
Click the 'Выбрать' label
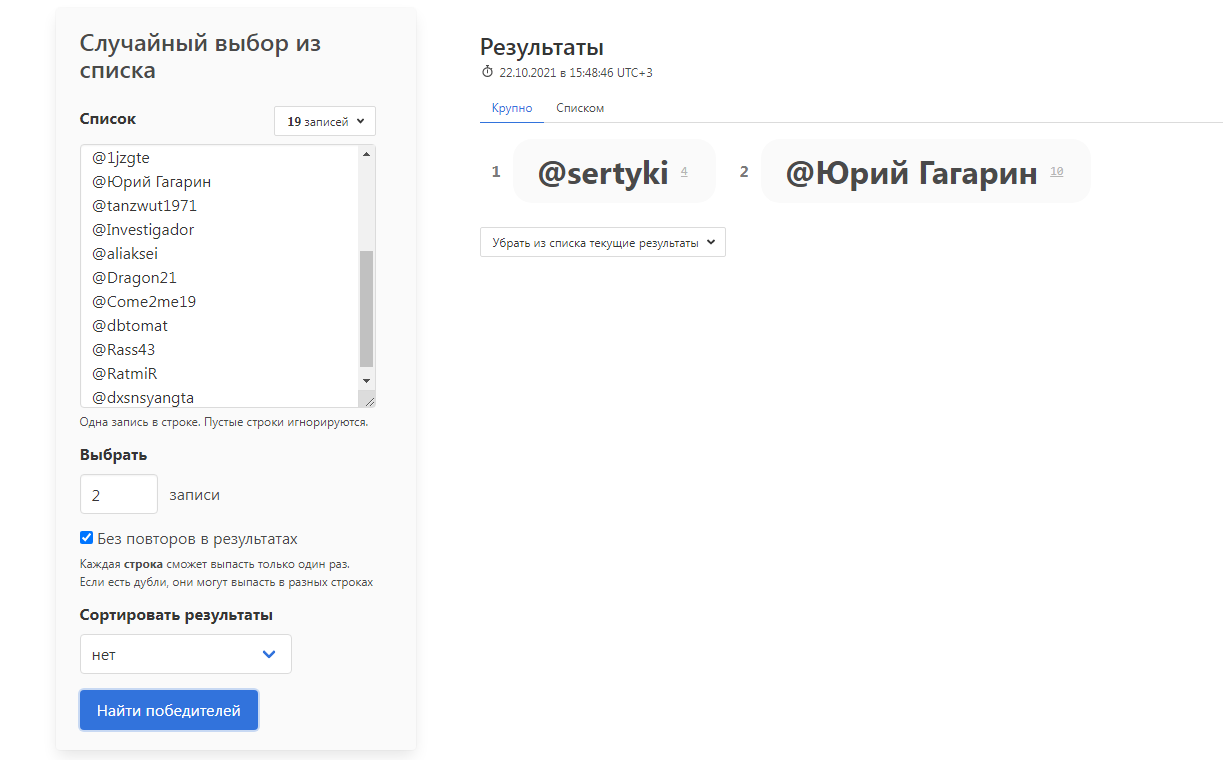114,454
